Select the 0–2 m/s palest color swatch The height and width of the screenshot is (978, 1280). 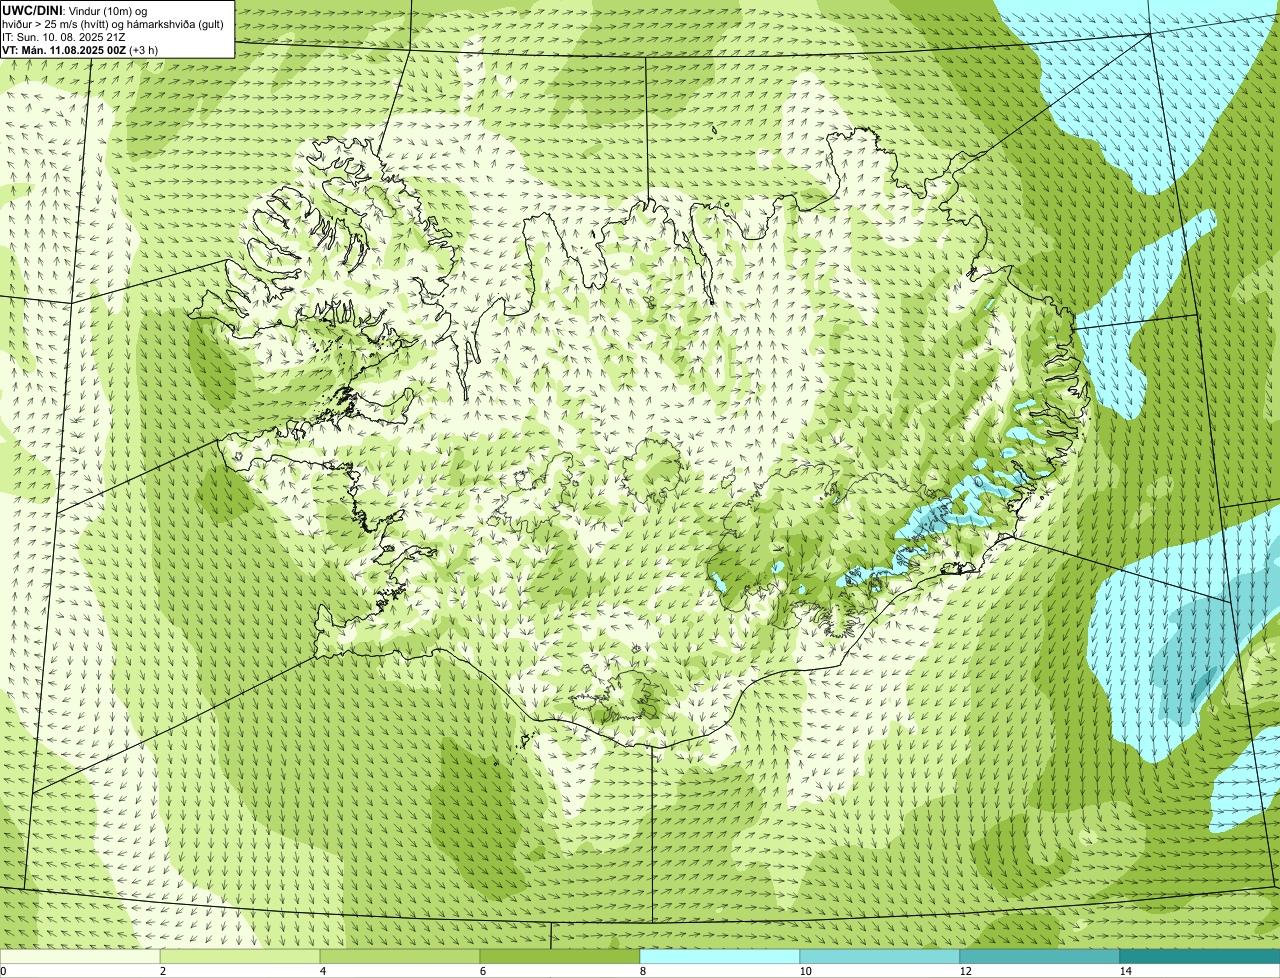click(80, 956)
